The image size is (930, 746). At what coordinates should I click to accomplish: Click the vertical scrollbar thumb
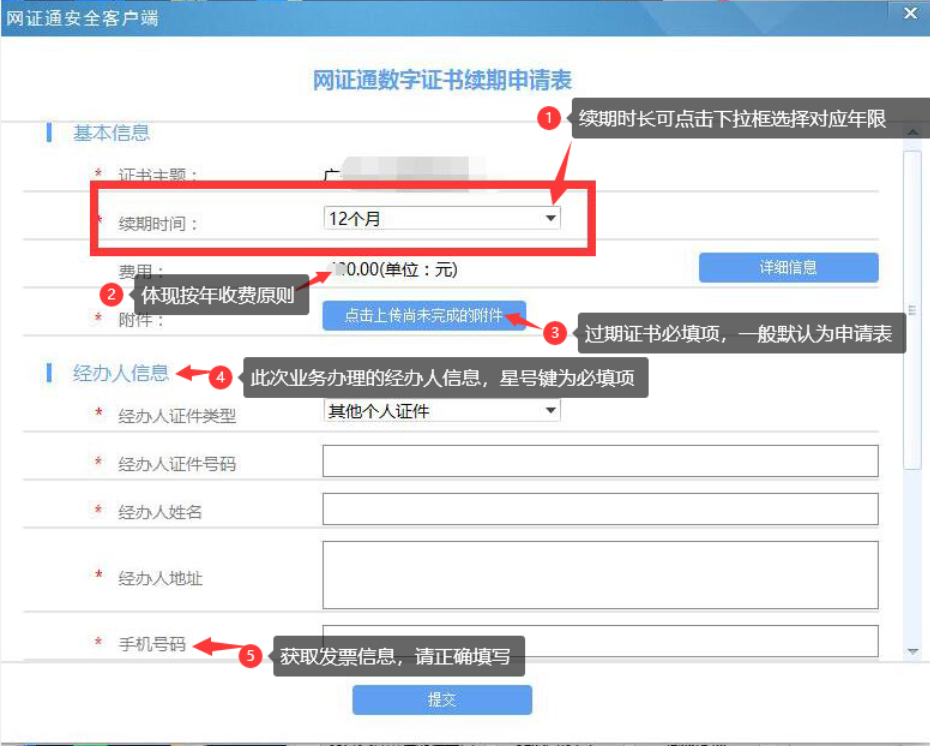(910, 310)
